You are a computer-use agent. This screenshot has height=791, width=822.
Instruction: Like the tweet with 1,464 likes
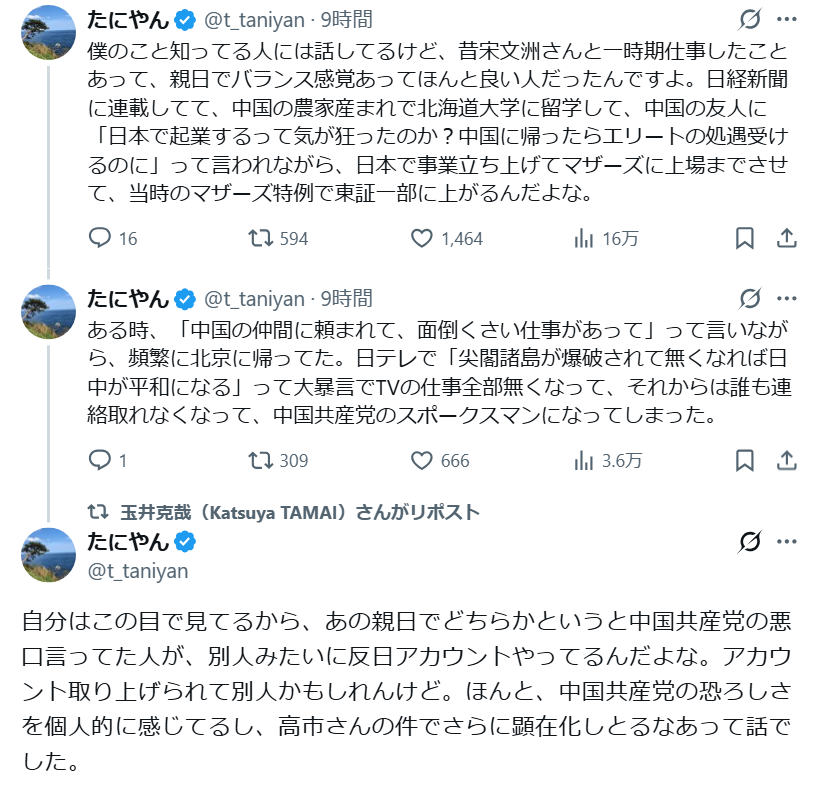coord(421,238)
